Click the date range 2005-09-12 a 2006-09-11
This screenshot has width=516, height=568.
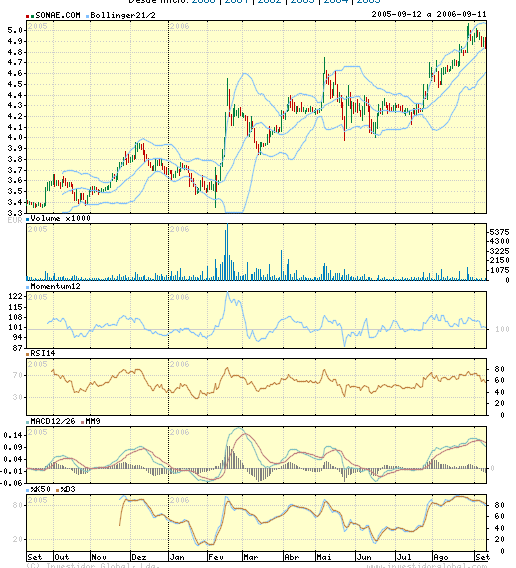[x=429, y=14]
